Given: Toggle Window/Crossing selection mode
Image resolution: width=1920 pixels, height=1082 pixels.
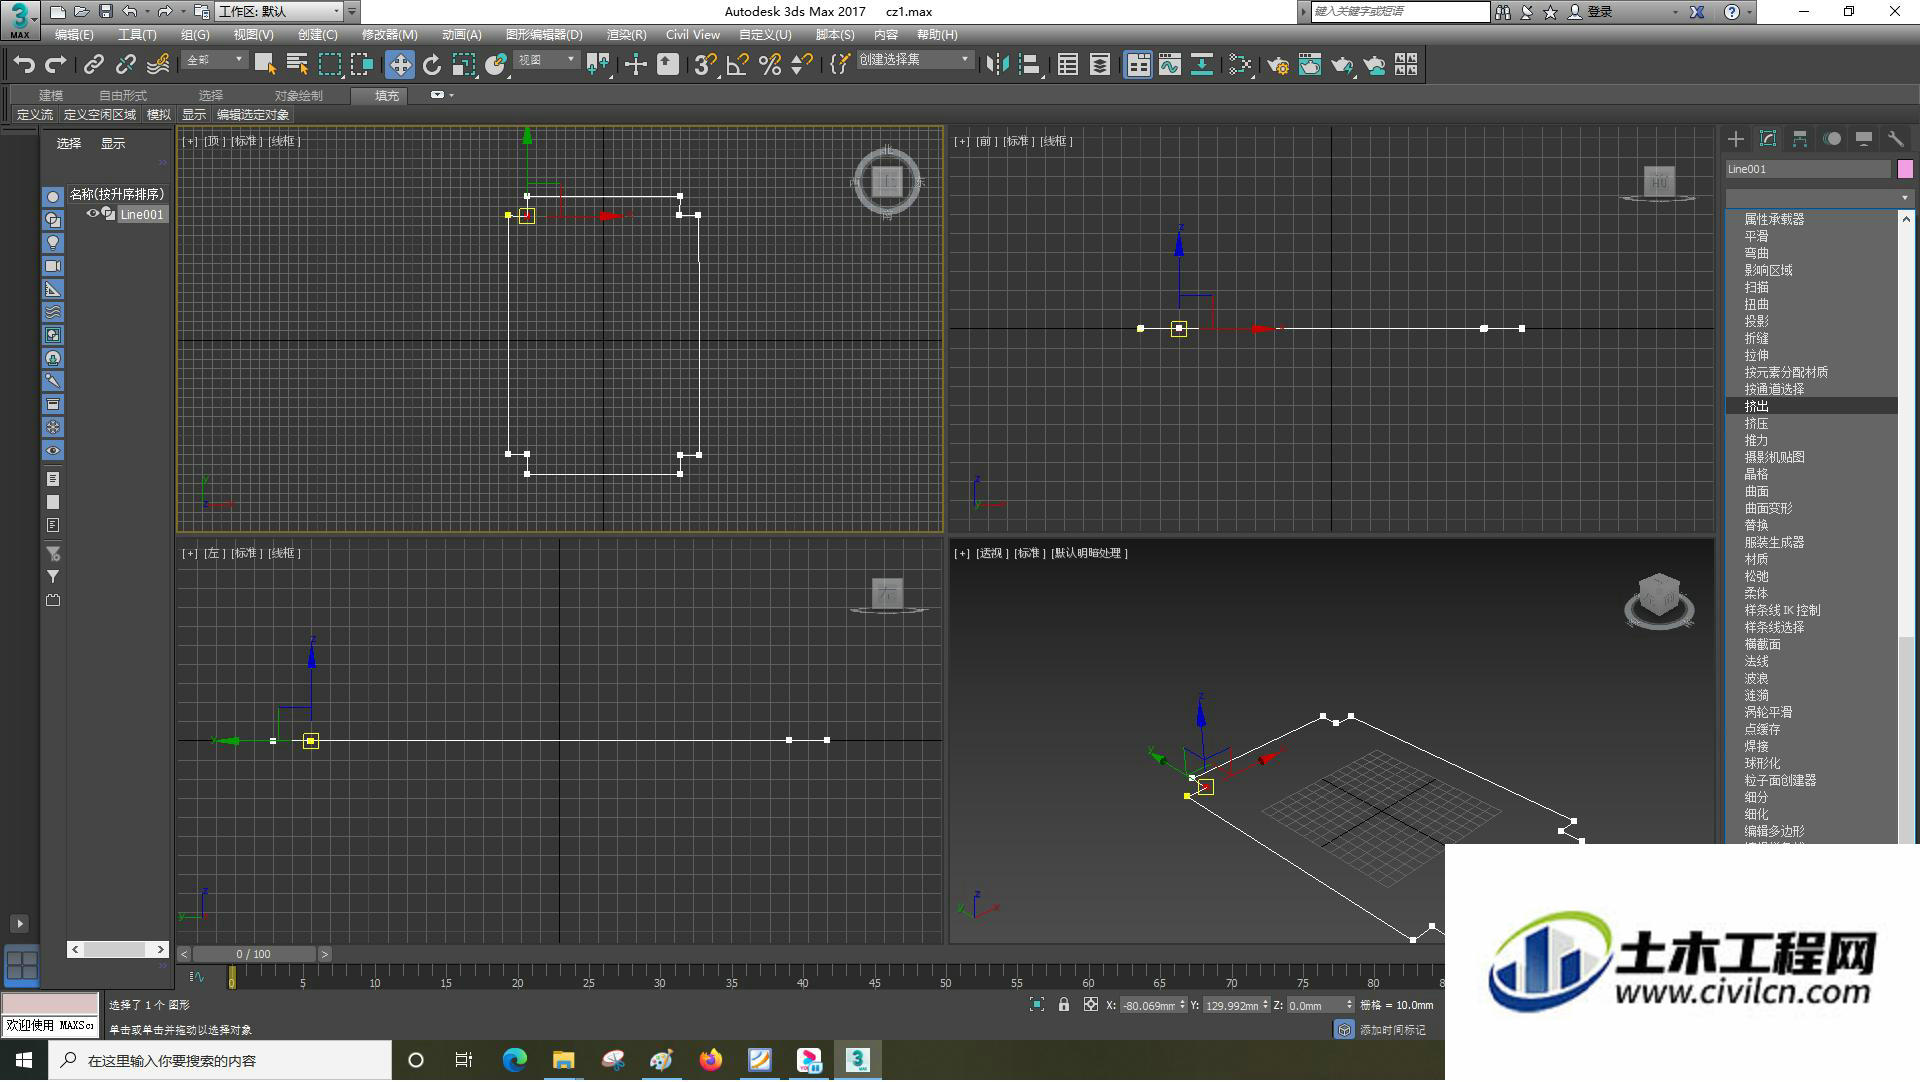Looking at the screenshot, I should (x=362, y=65).
